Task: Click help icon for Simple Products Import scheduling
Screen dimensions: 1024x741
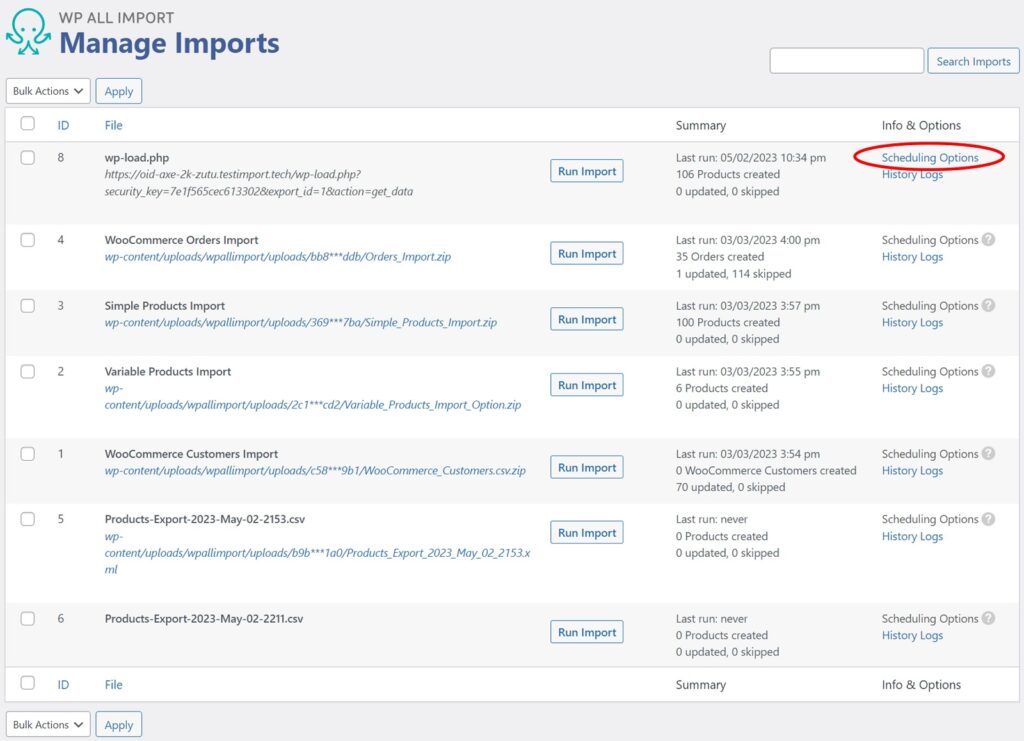Action: click(x=991, y=306)
